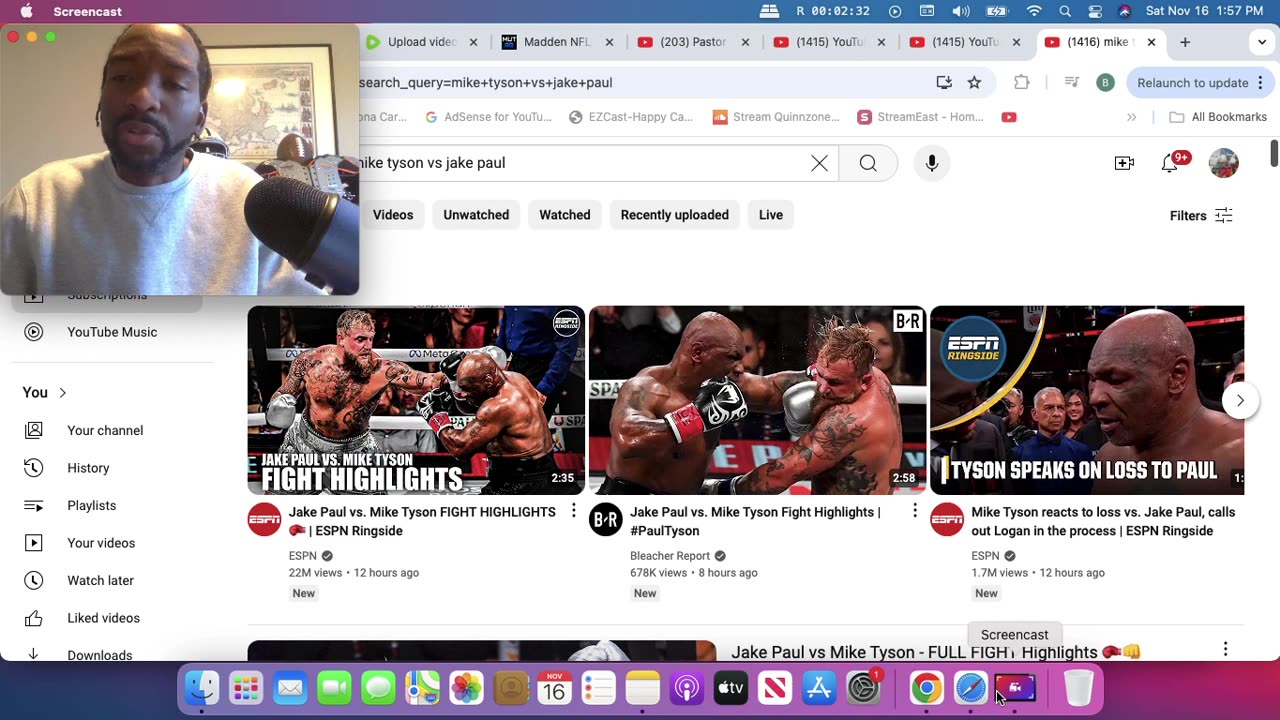This screenshot has width=1280, height=720.
Task: Open the Chrome tab search dropdown
Action: 1262,42
